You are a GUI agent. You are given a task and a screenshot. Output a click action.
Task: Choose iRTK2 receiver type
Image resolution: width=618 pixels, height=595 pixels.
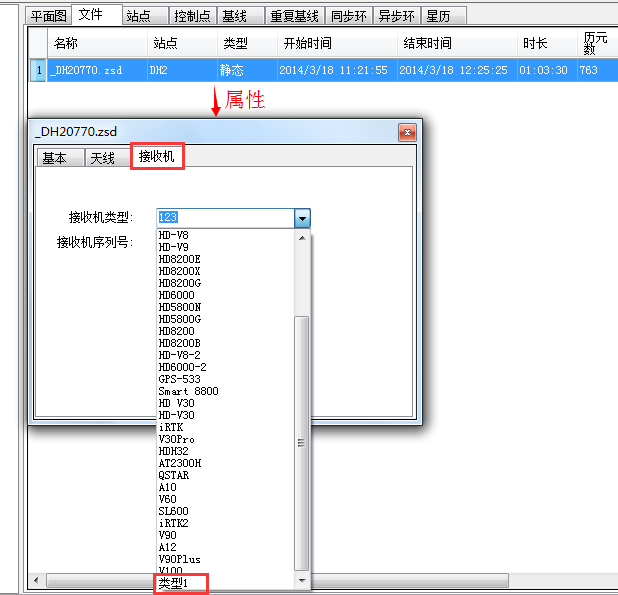[225, 524]
